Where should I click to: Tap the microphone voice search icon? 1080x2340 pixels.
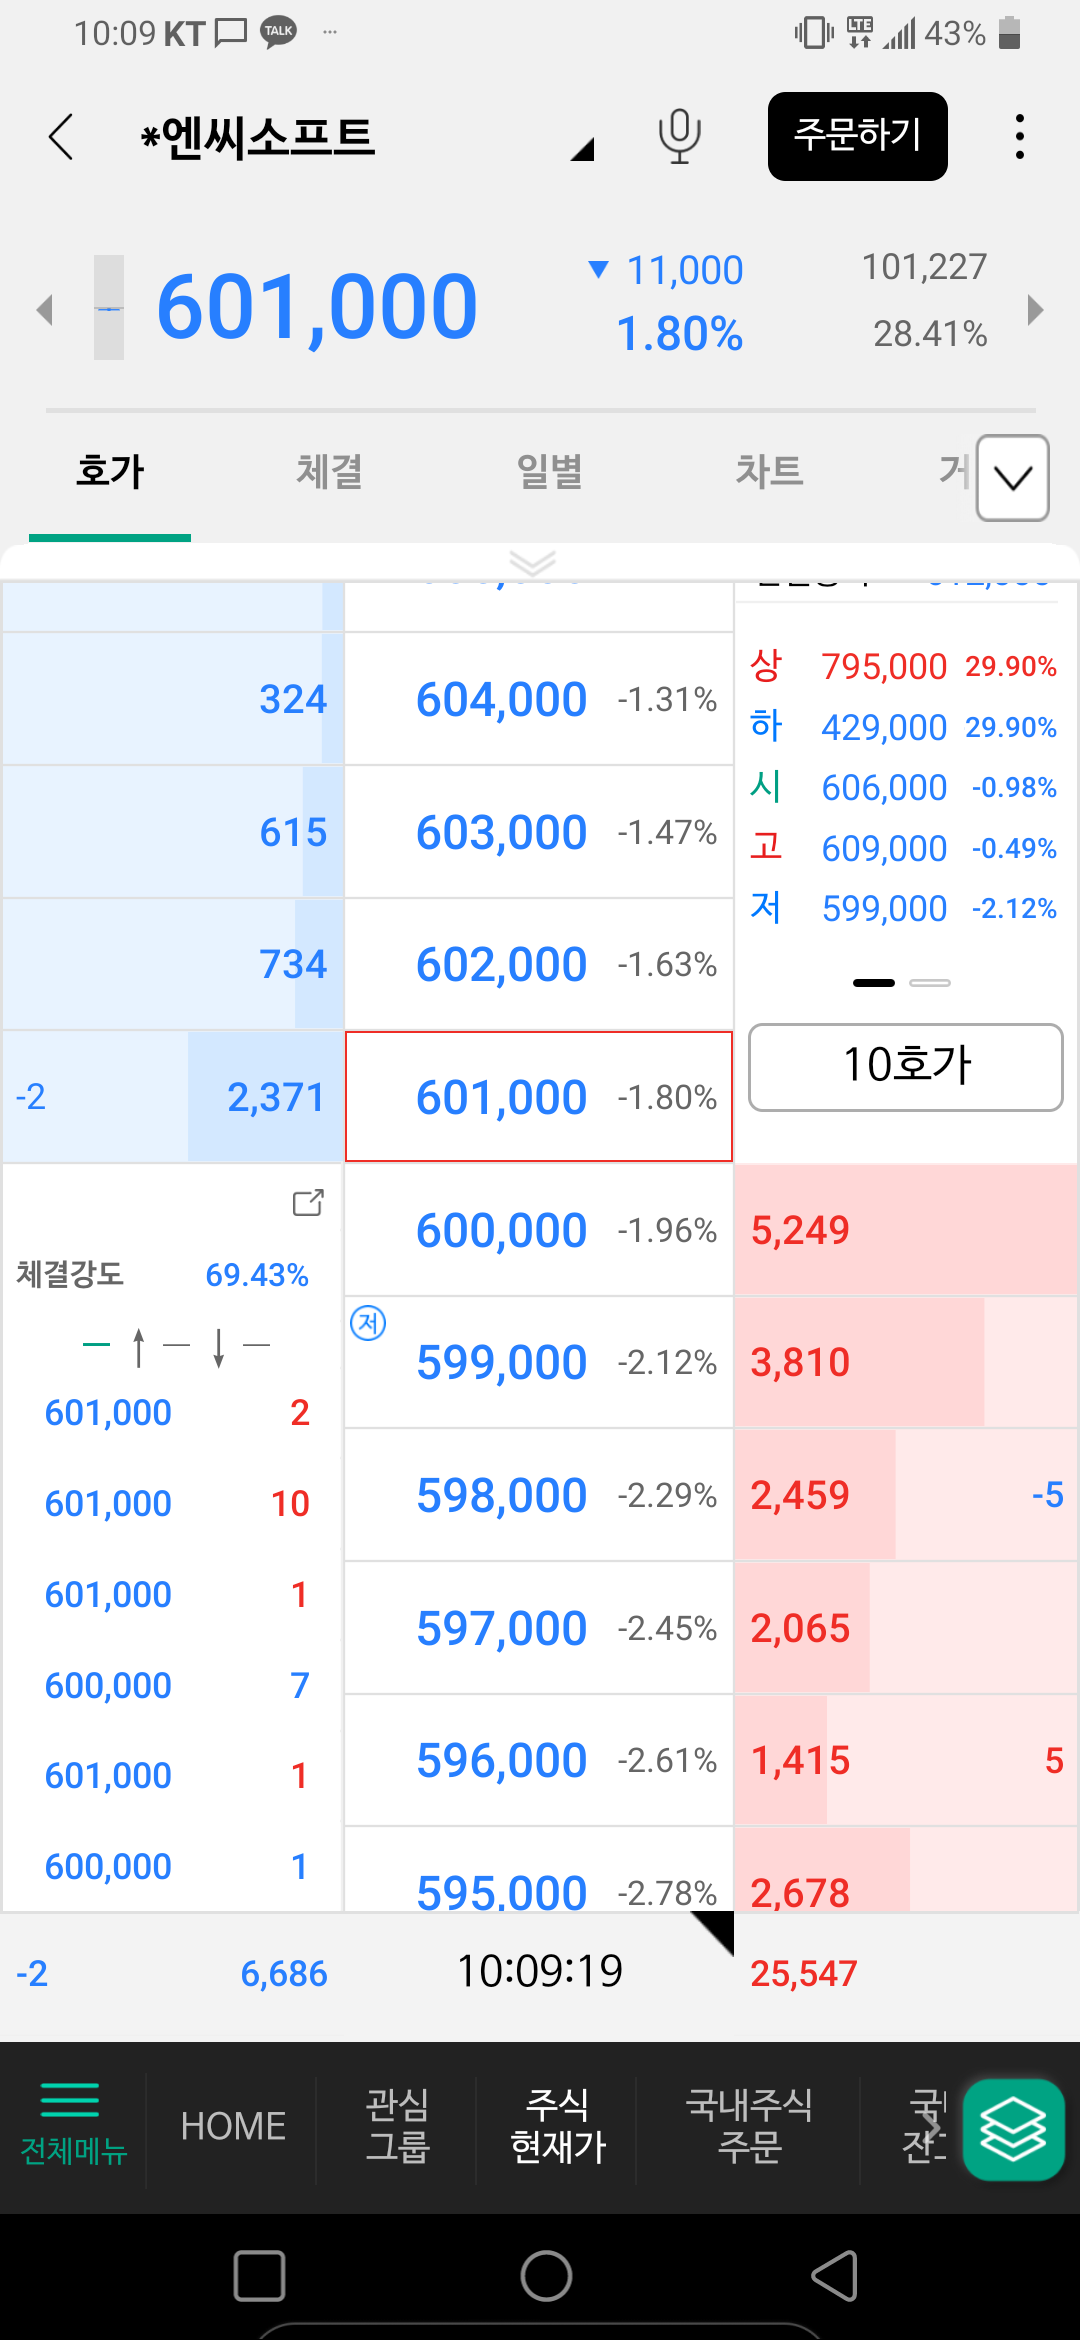click(x=679, y=136)
